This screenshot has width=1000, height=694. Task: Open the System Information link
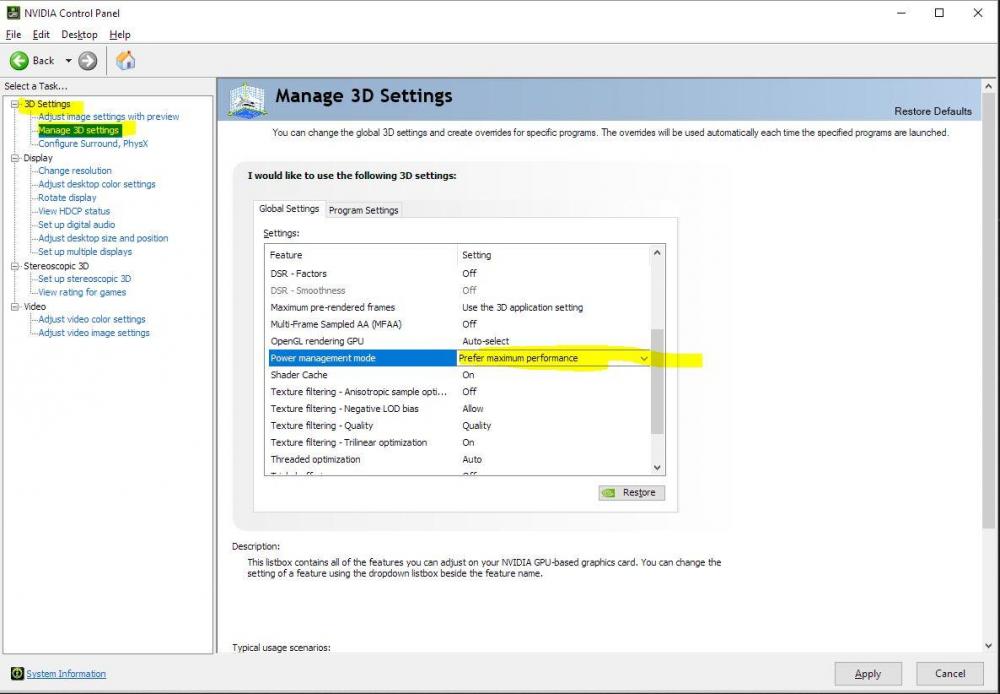[x=66, y=674]
